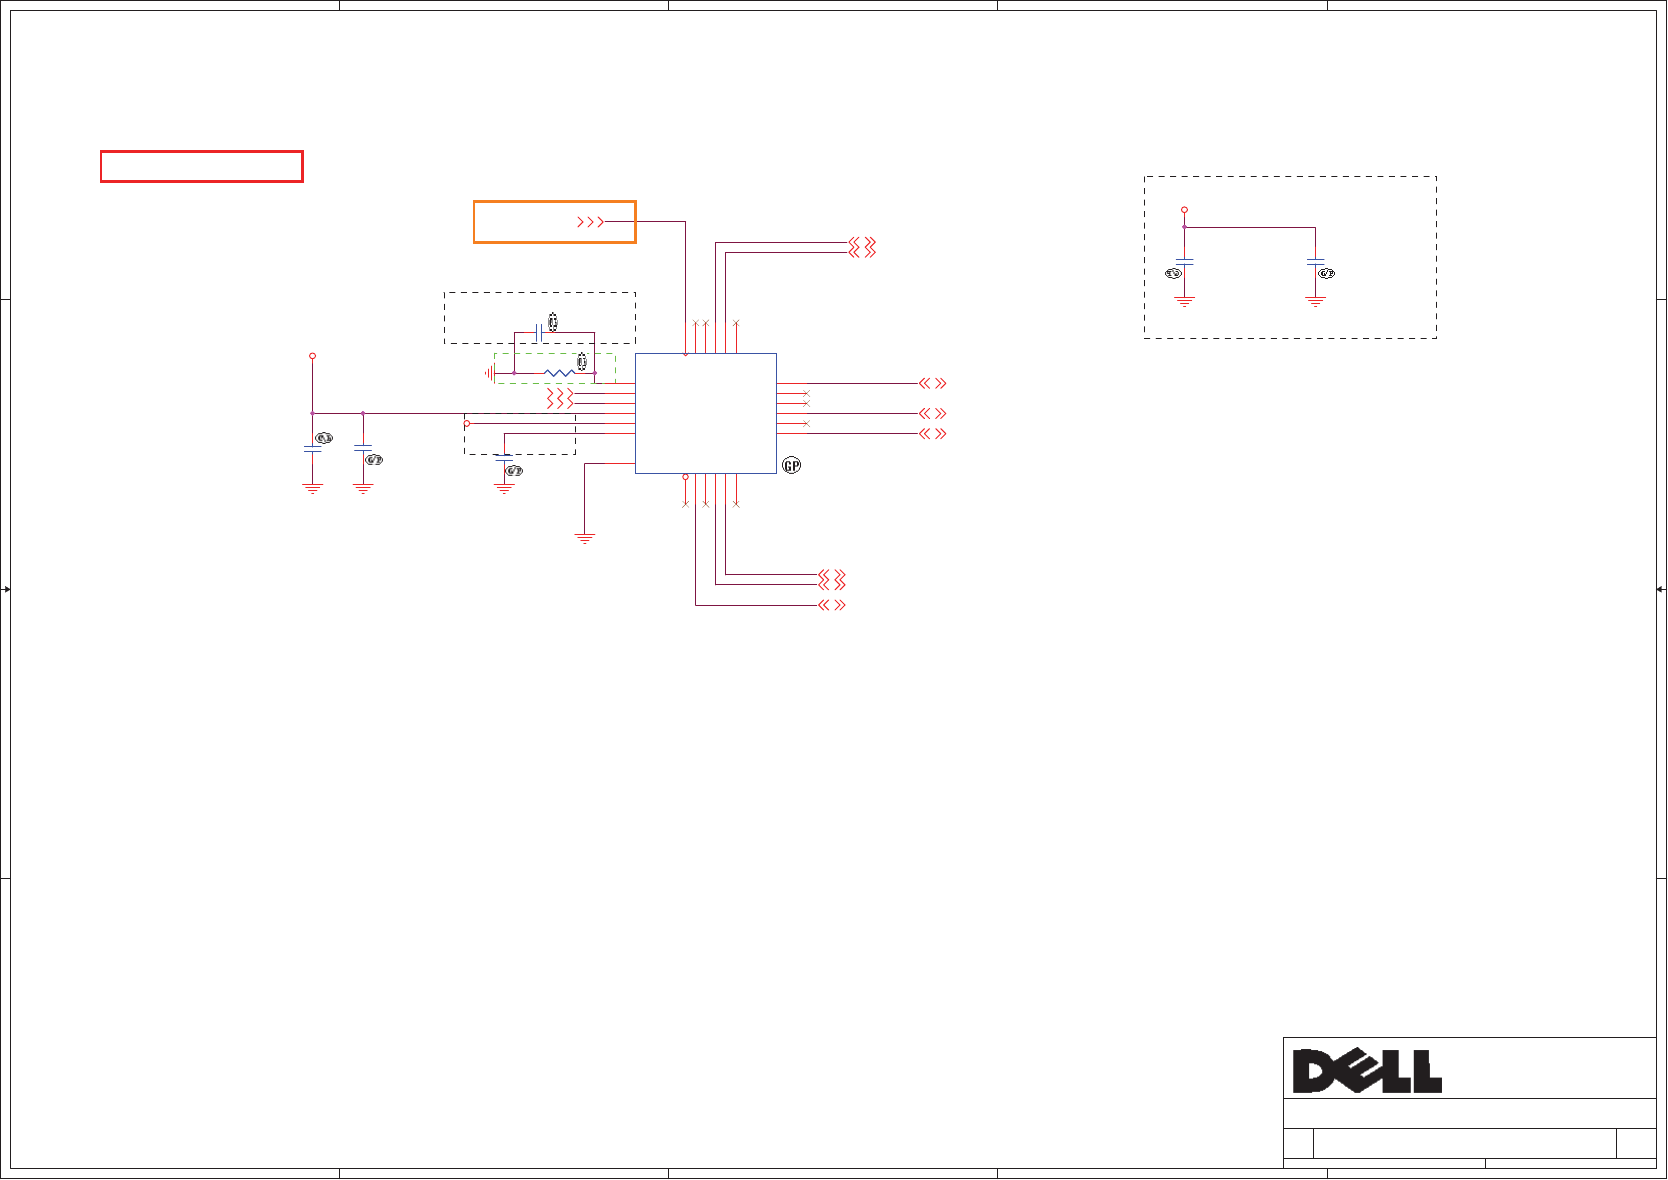The width and height of the screenshot is (1668, 1180).
Task: Click the triple-arrow connector inside orange box
Action: (x=591, y=222)
